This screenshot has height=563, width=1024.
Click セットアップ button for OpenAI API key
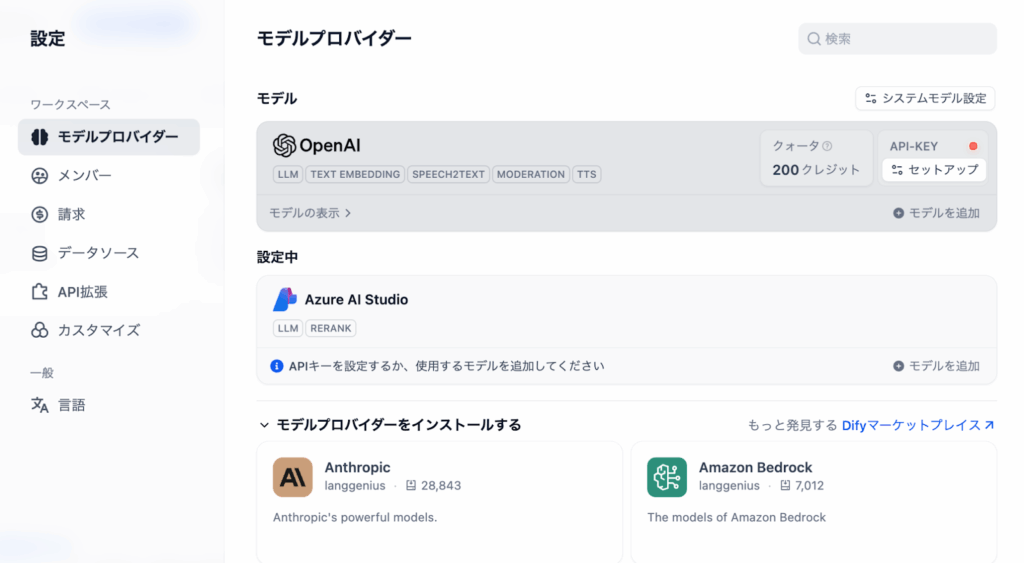(x=934, y=170)
